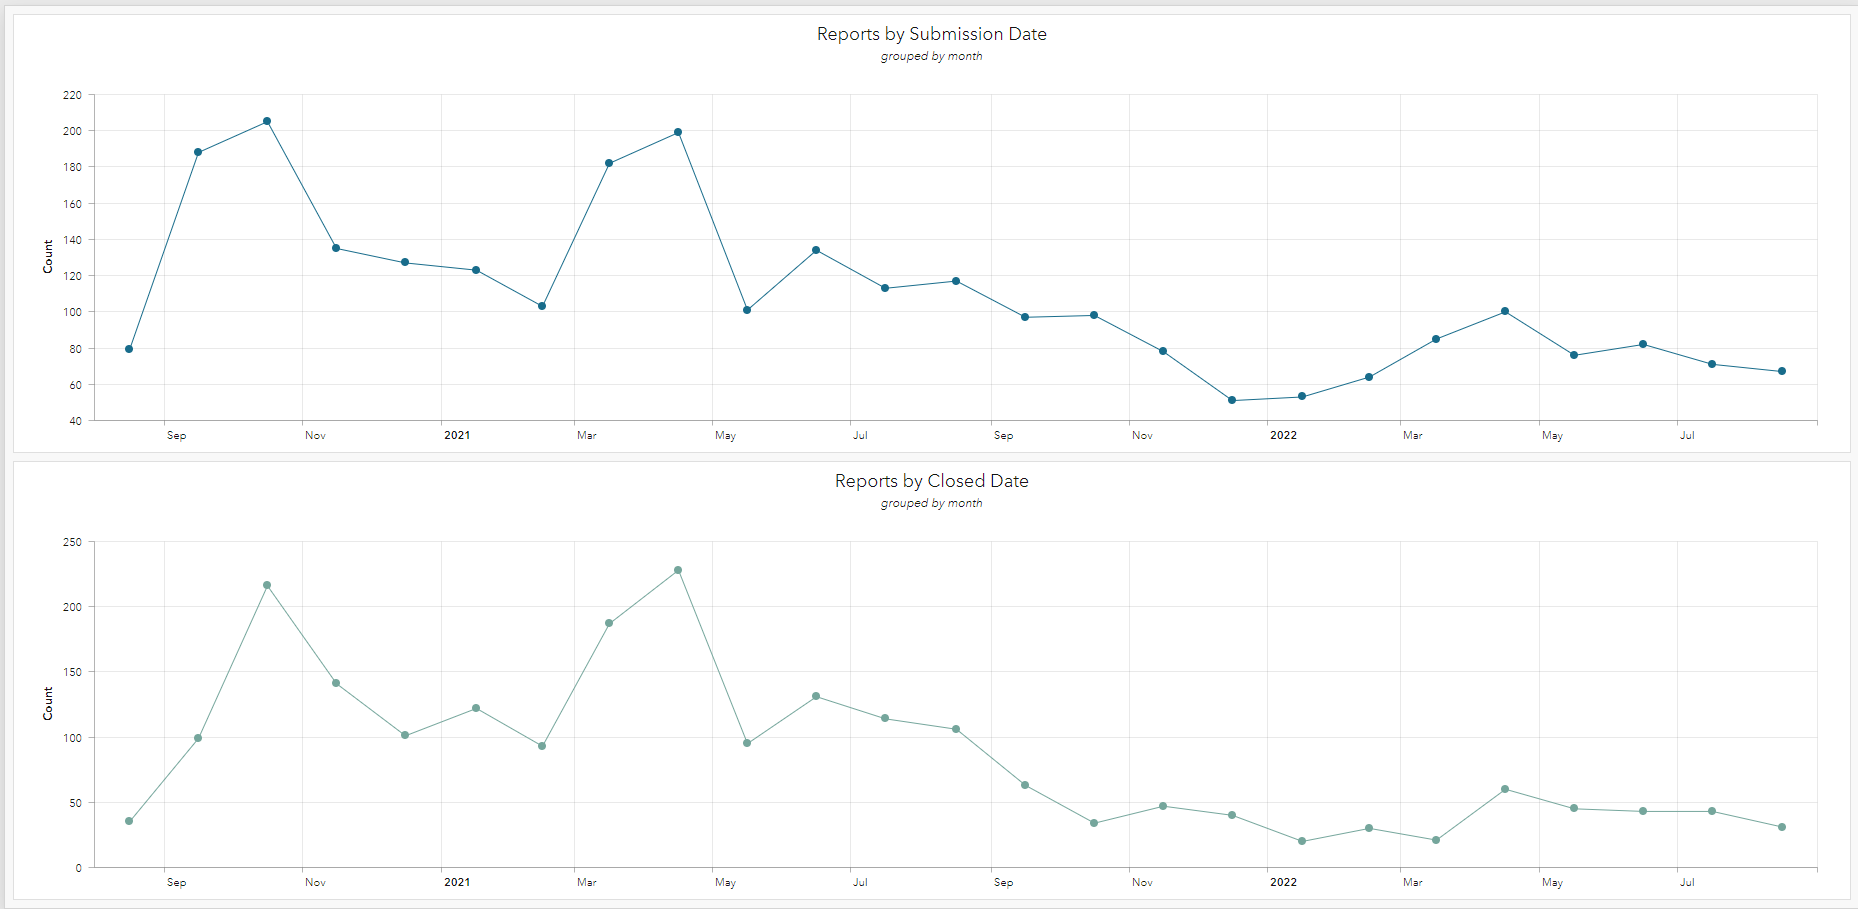The height and width of the screenshot is (909, 1858).
Task: Click the Sep label on closed chart axis
Action: point(176,882)
